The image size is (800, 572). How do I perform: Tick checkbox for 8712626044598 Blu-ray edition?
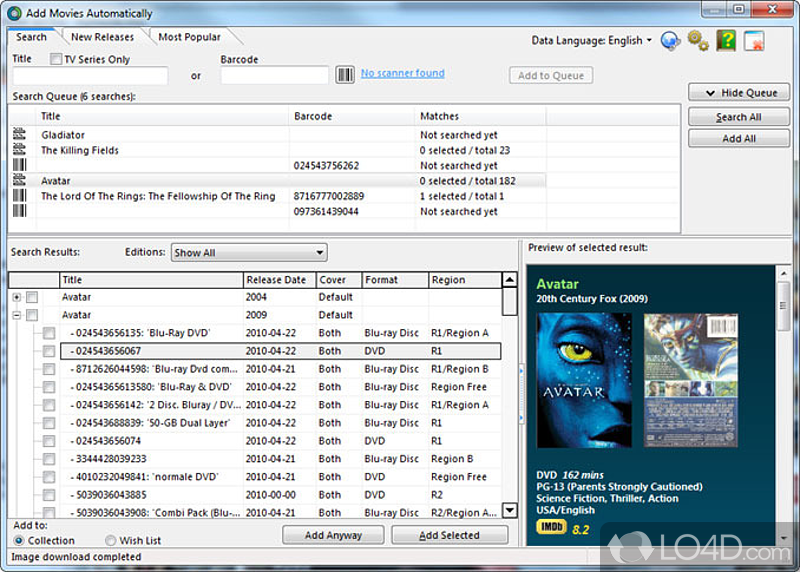click(49, 369)
